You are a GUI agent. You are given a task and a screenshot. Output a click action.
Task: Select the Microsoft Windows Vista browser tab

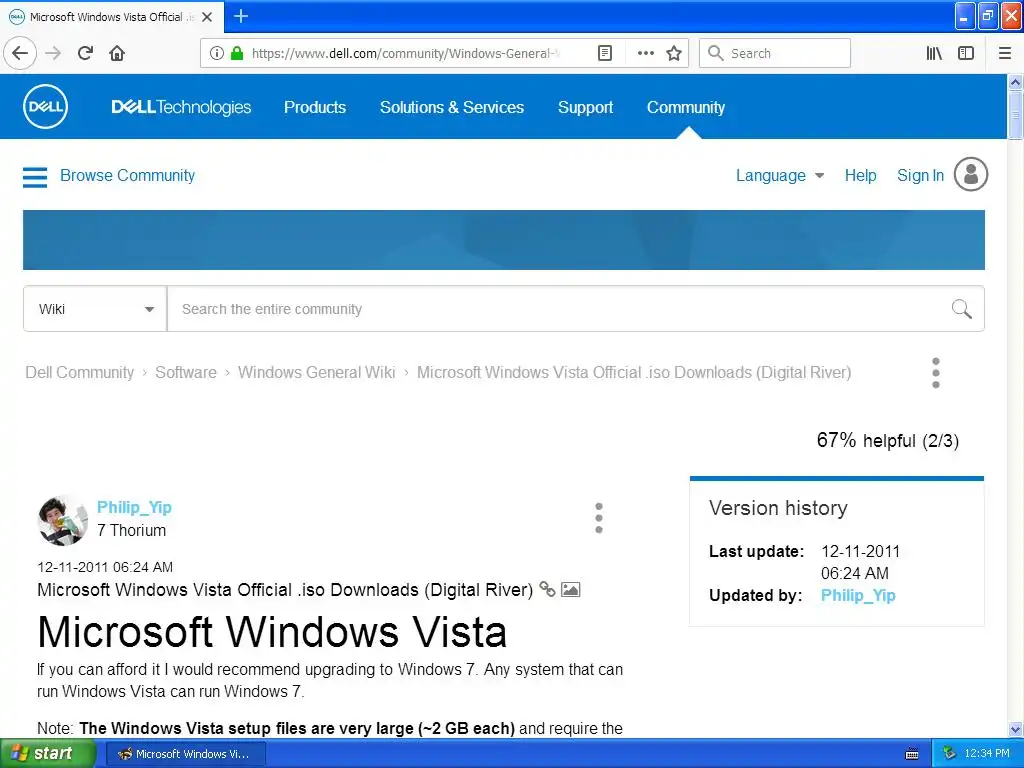pos(111,17)
